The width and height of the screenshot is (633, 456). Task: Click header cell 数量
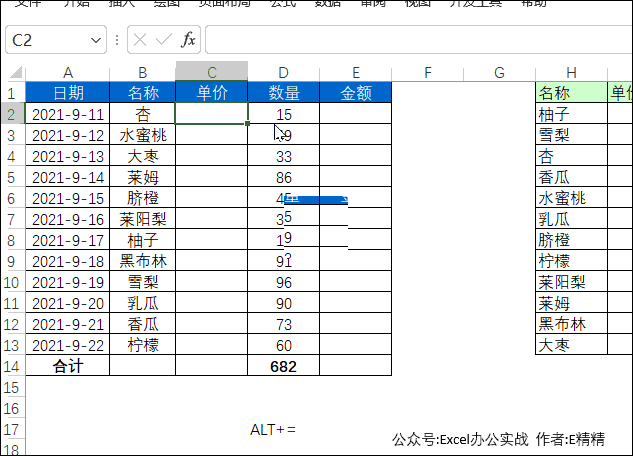[283, 92]
